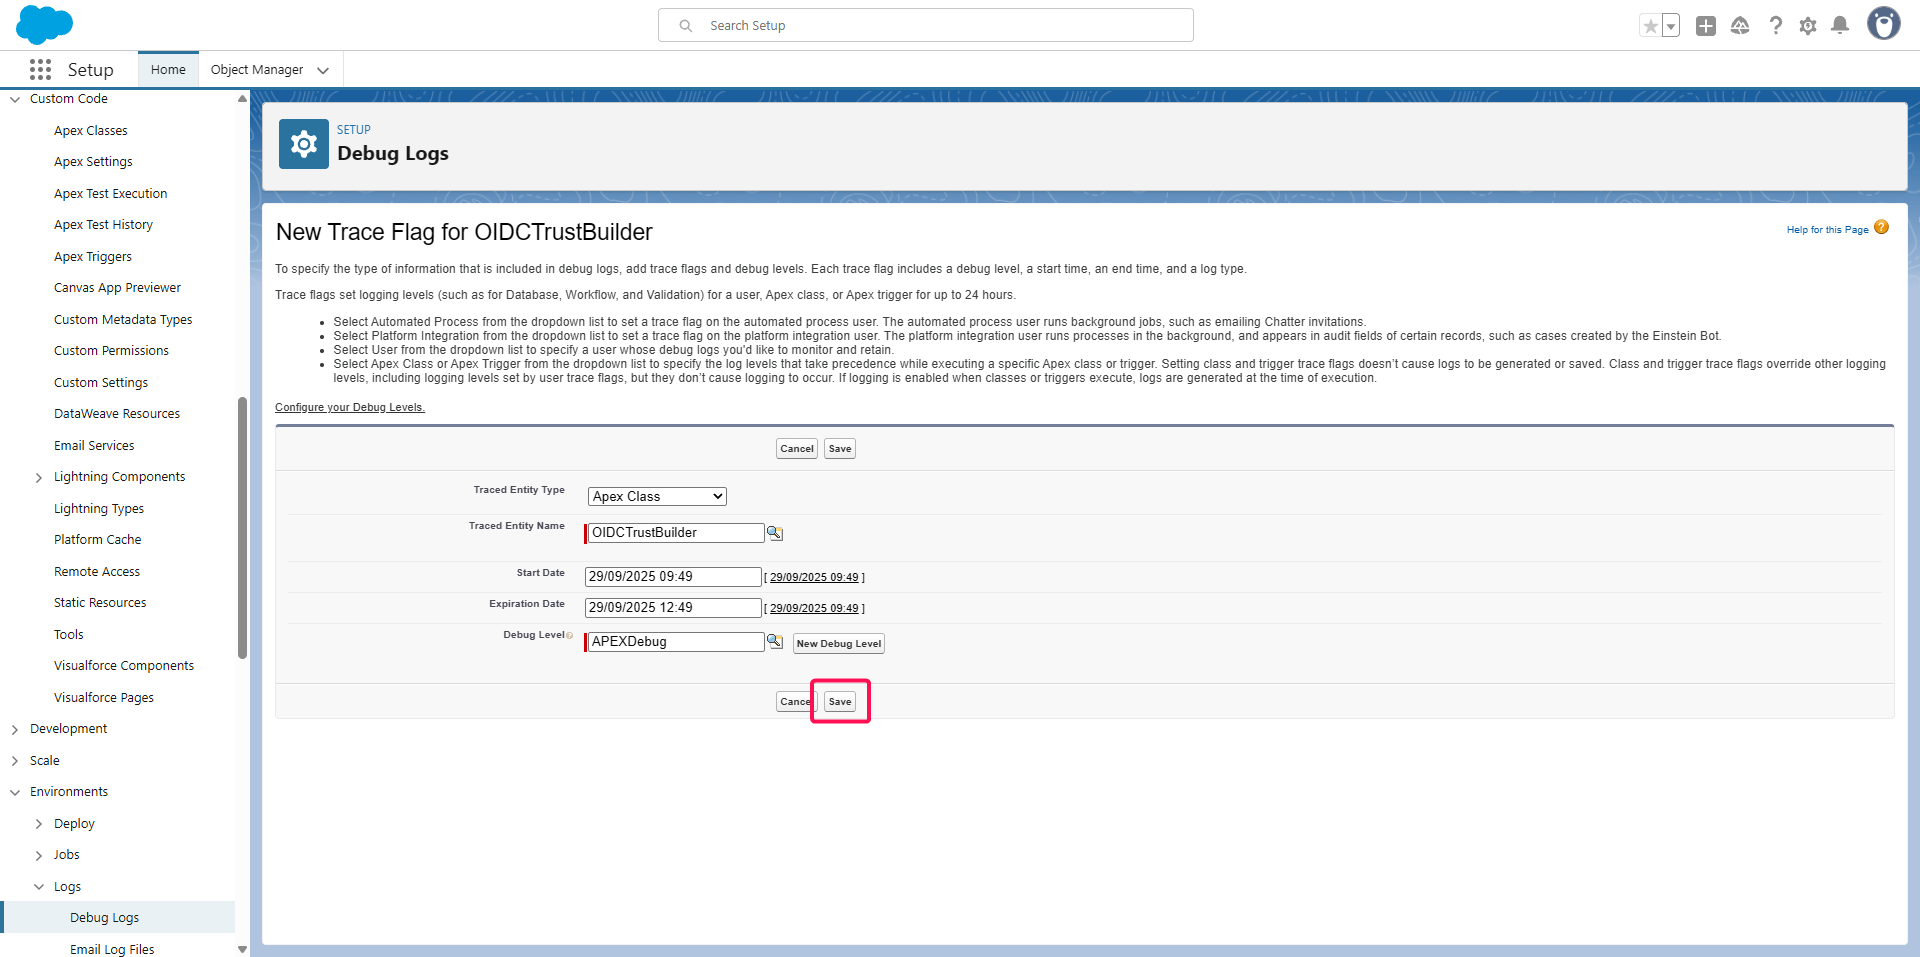
Task: Open the Setup gear menu icon
Action: tap(1807, 26)
